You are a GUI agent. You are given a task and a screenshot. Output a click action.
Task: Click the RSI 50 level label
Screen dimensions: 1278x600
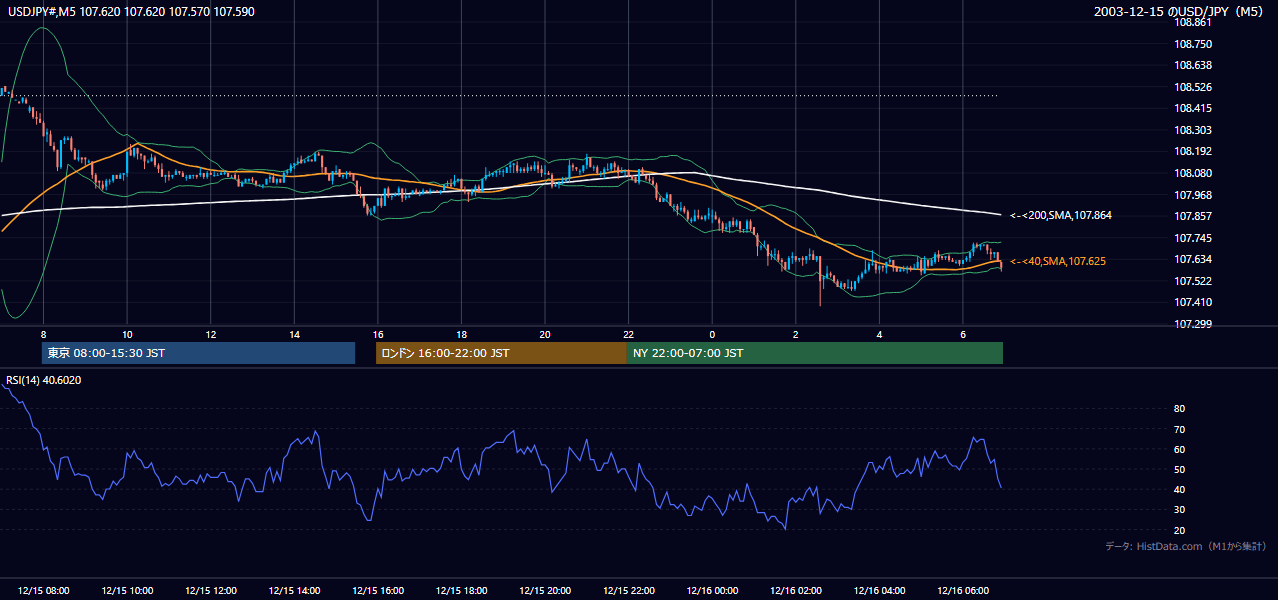click(1179, 469)
